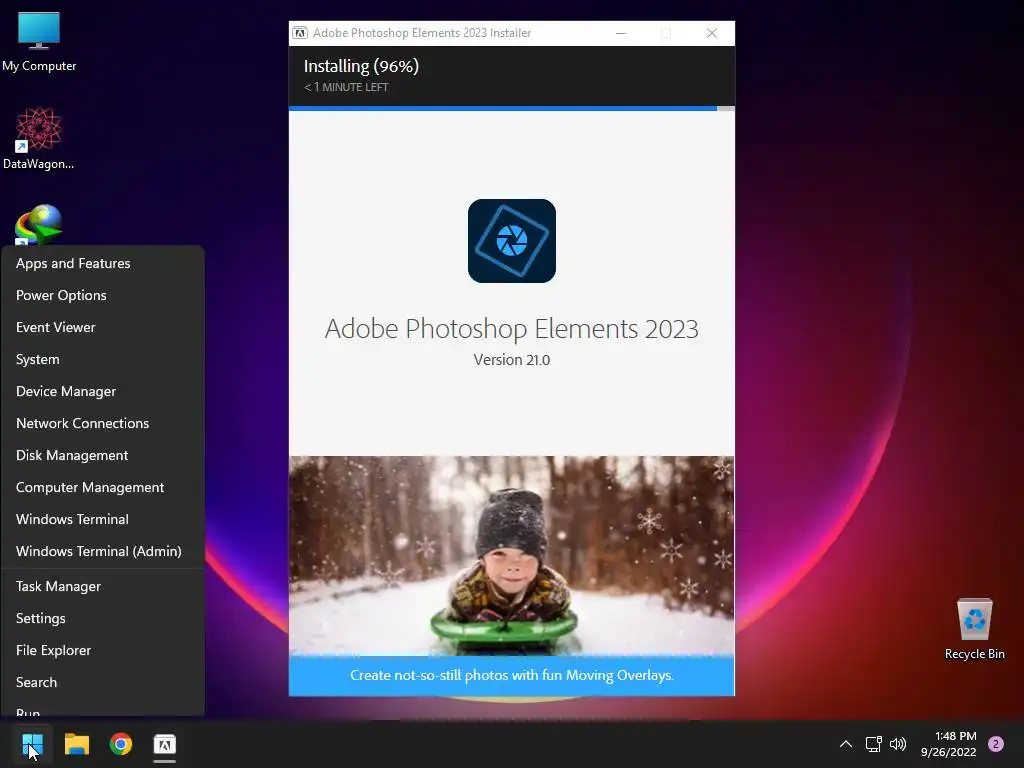This screenshot has height=768, width=1024.
Task: Open File Explorer from the taskbar
Action: pyautogui.click(x=76, y=744)
